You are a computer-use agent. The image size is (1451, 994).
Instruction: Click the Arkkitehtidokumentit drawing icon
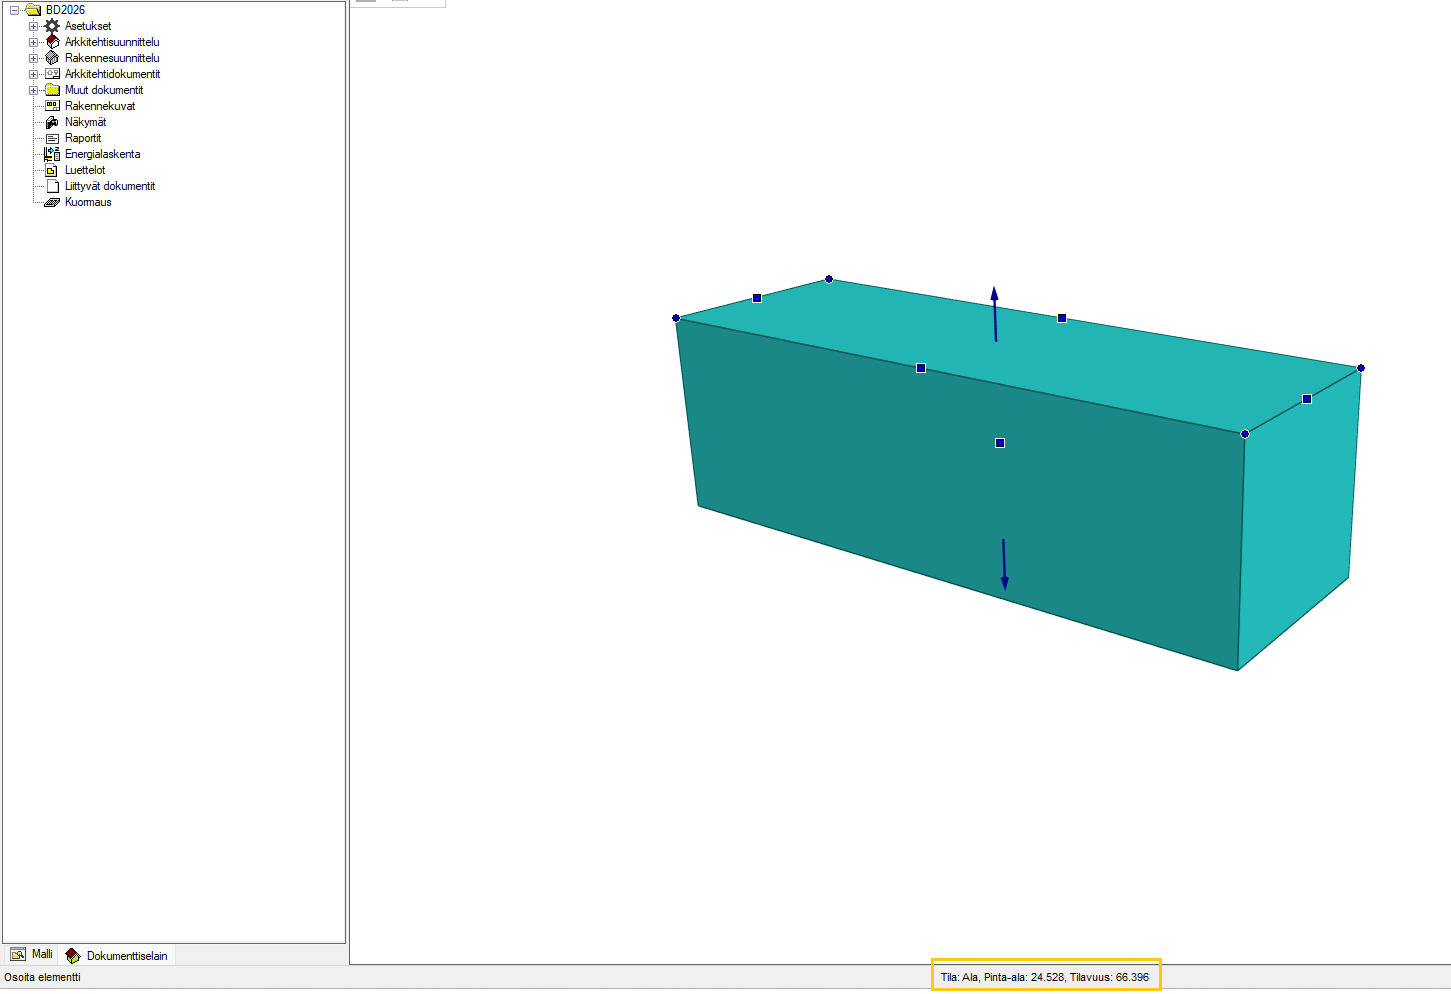click(x=52, y=74)
